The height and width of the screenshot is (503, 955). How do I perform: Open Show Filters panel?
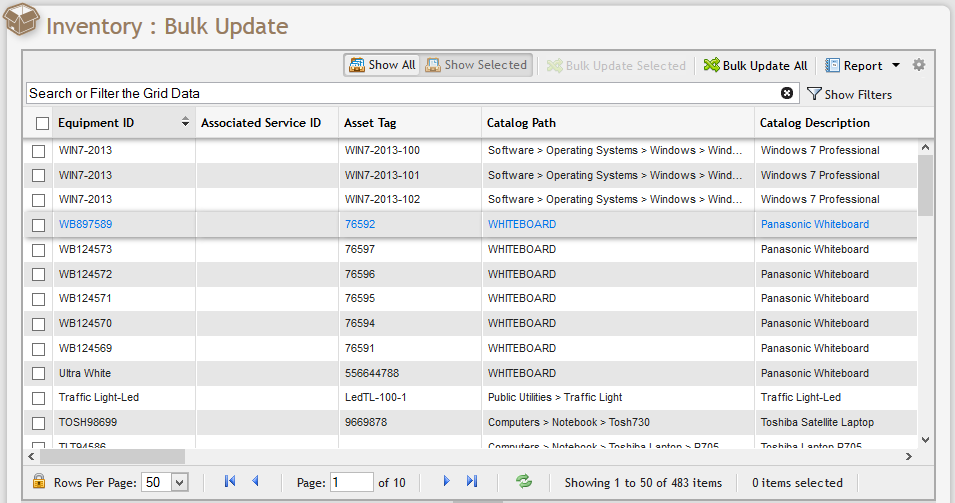849,94
